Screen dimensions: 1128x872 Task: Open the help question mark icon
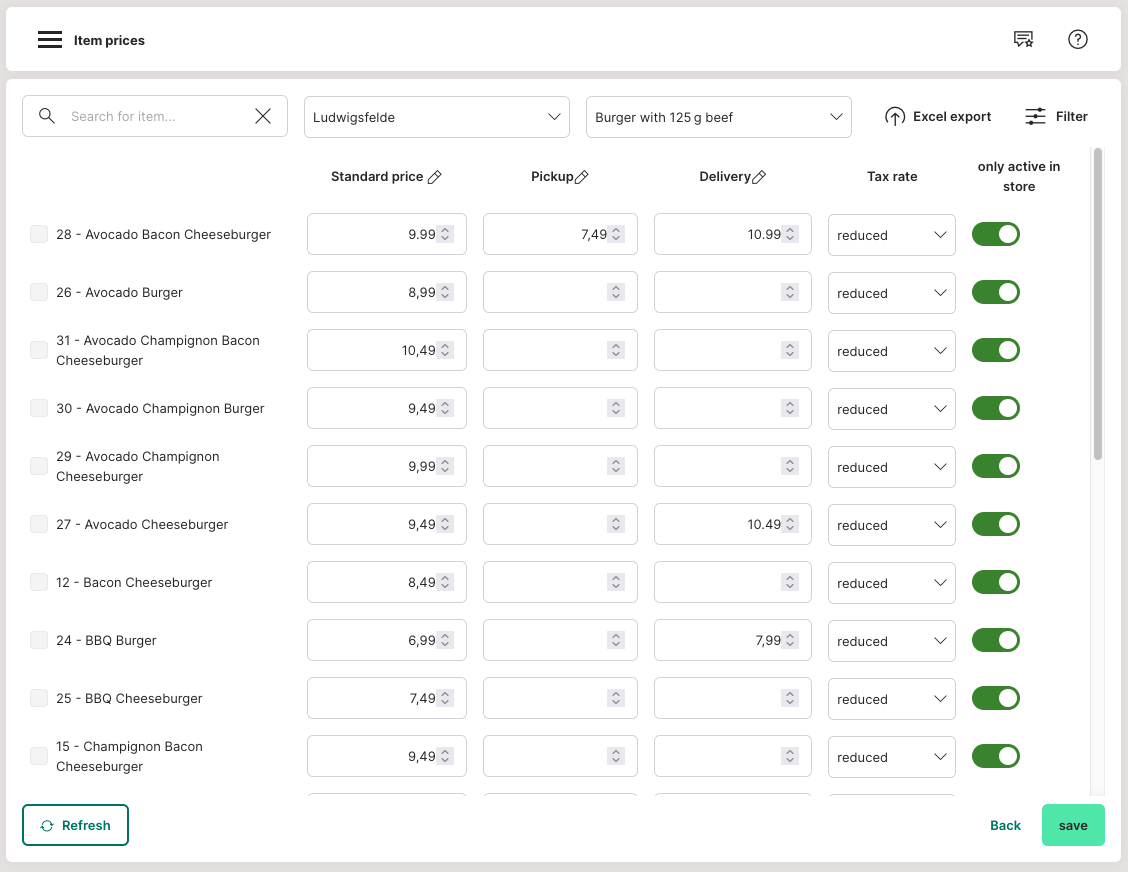1077,40
